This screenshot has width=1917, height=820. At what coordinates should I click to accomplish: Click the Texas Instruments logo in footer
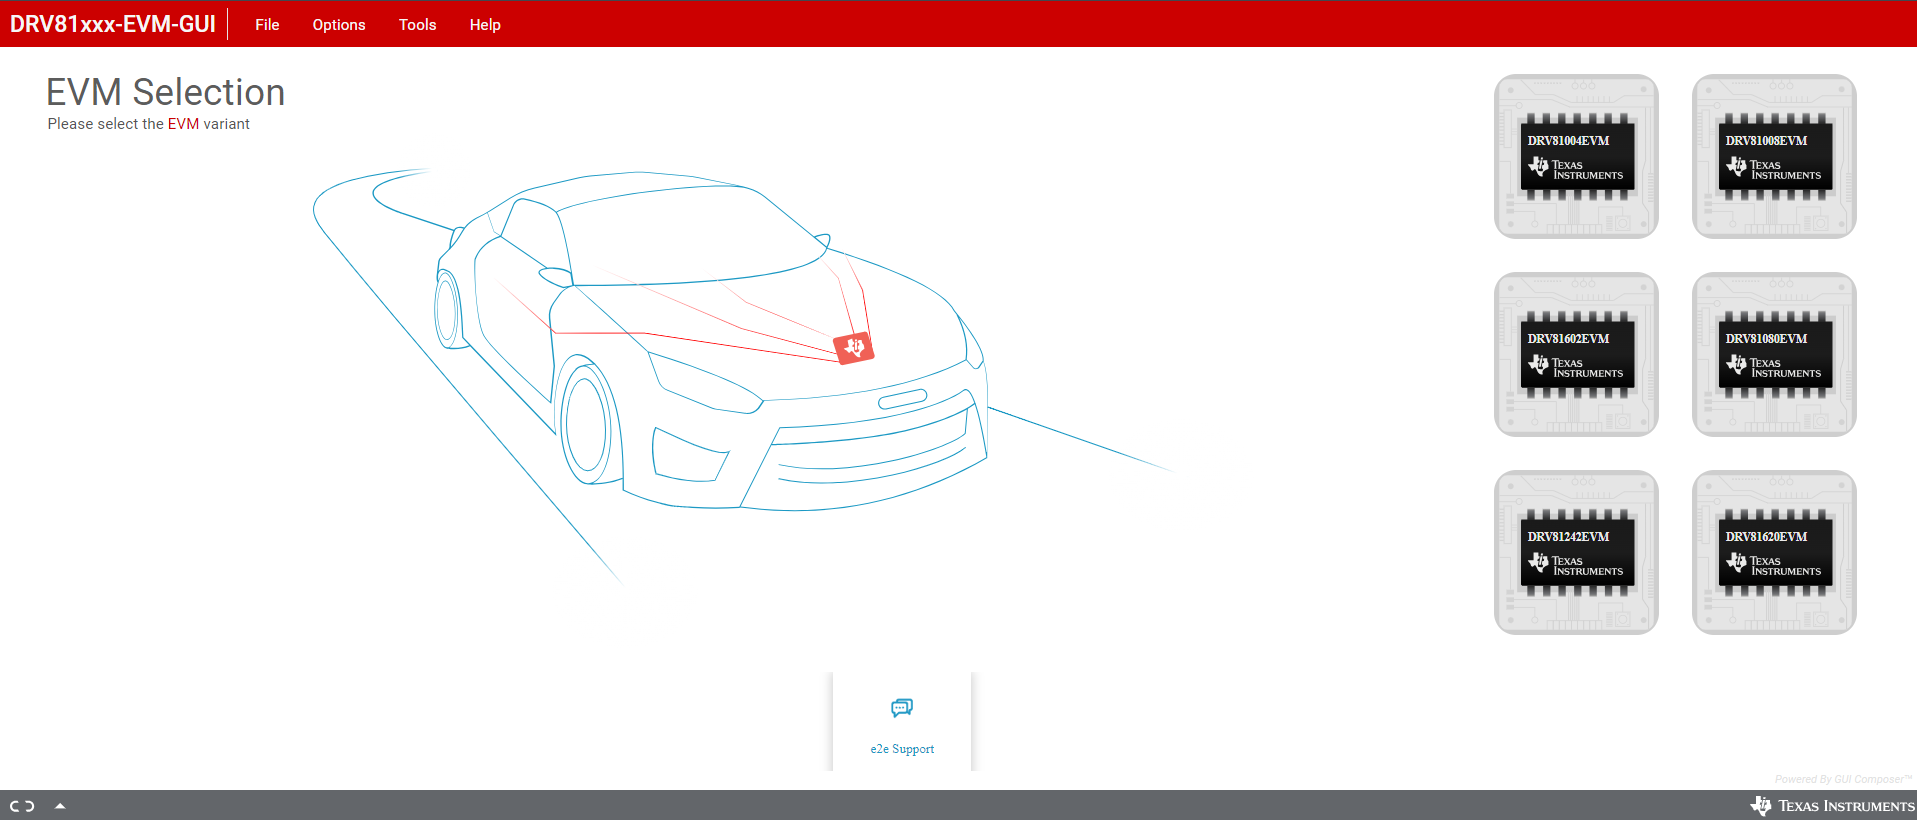click(1832, 806)
